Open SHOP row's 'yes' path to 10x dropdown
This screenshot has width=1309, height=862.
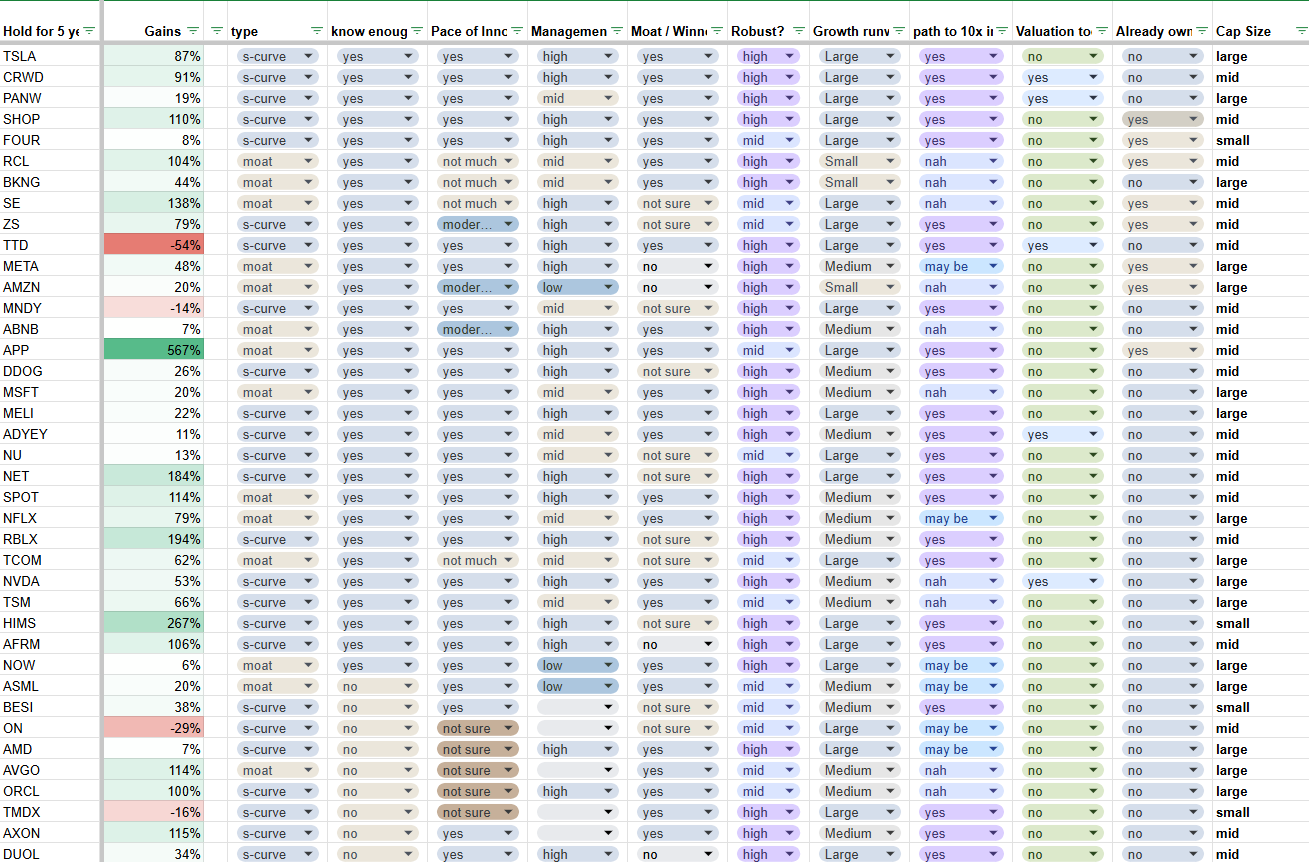point(961,119)
